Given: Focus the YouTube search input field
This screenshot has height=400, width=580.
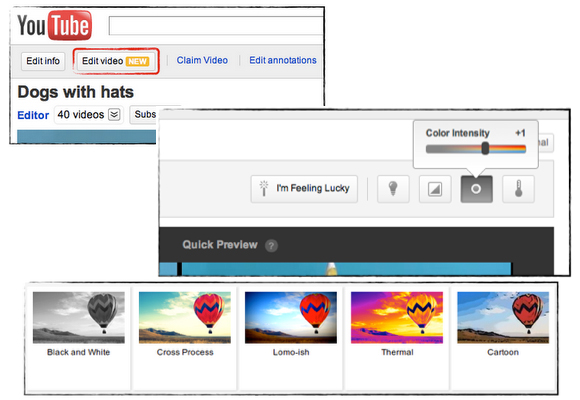Looking at the screenshot, I should coord(216,26).
